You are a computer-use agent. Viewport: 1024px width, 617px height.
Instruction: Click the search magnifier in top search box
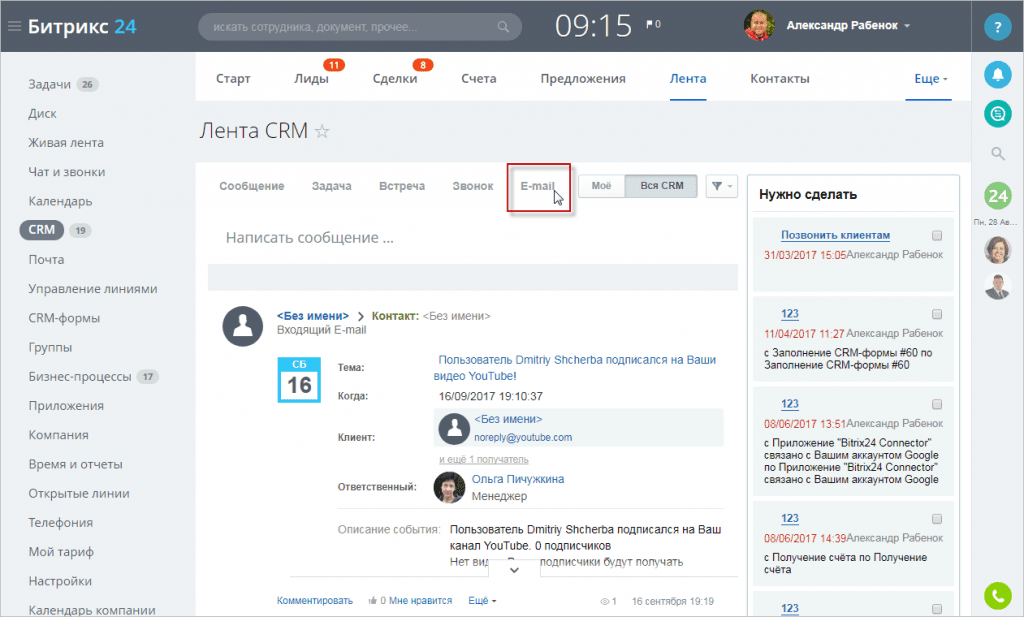pyautogui.click(x=503, y=27)
